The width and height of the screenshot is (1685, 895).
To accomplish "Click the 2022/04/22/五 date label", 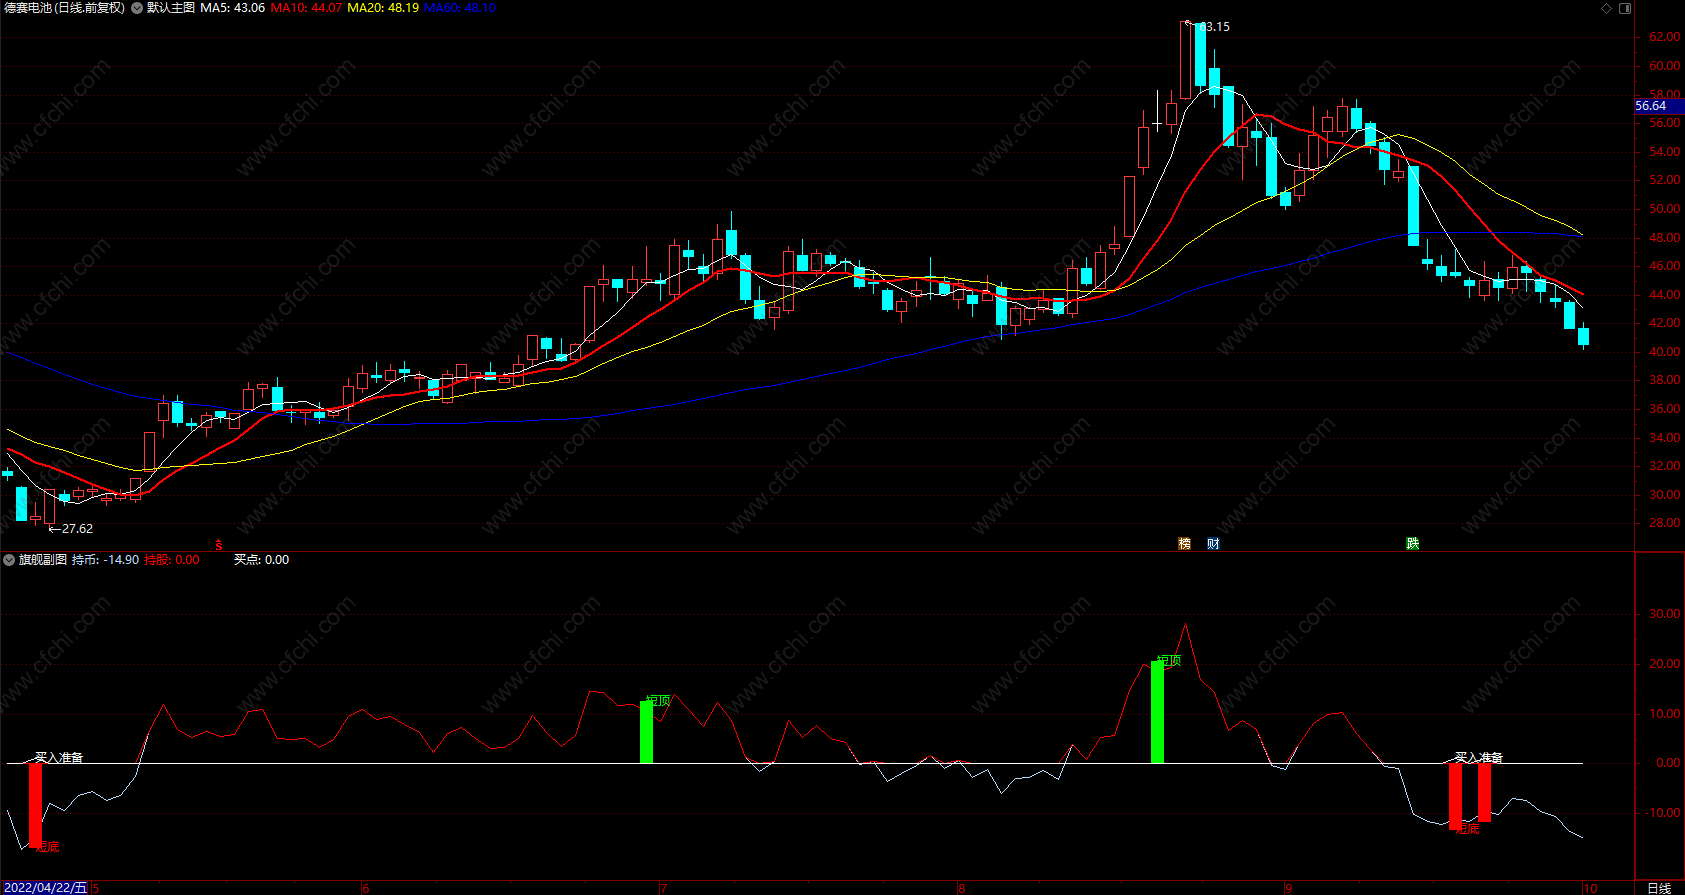I will tap(45, 888).
